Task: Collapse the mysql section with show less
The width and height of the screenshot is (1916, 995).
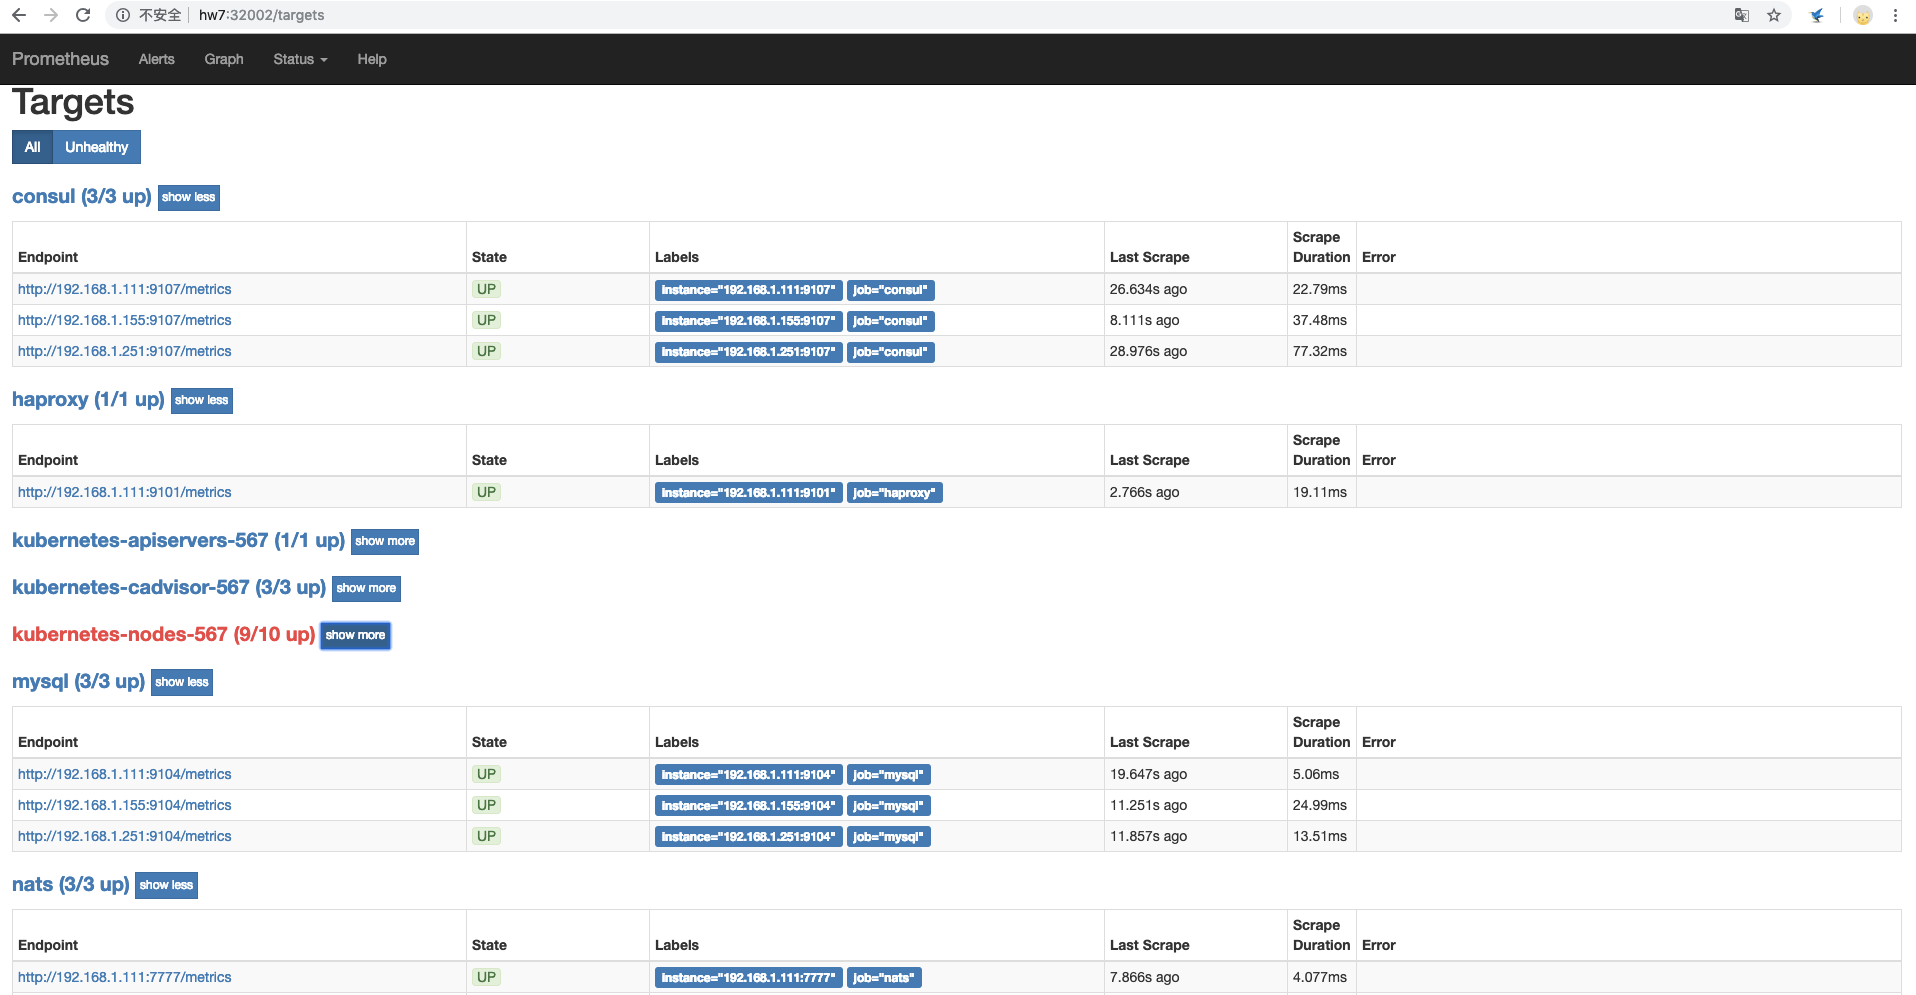Action: click(182, 682)
